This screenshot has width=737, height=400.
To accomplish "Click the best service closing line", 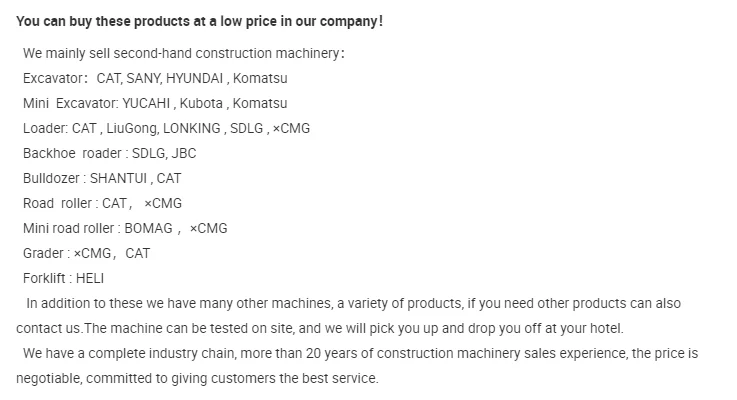I will coord(197,378).
